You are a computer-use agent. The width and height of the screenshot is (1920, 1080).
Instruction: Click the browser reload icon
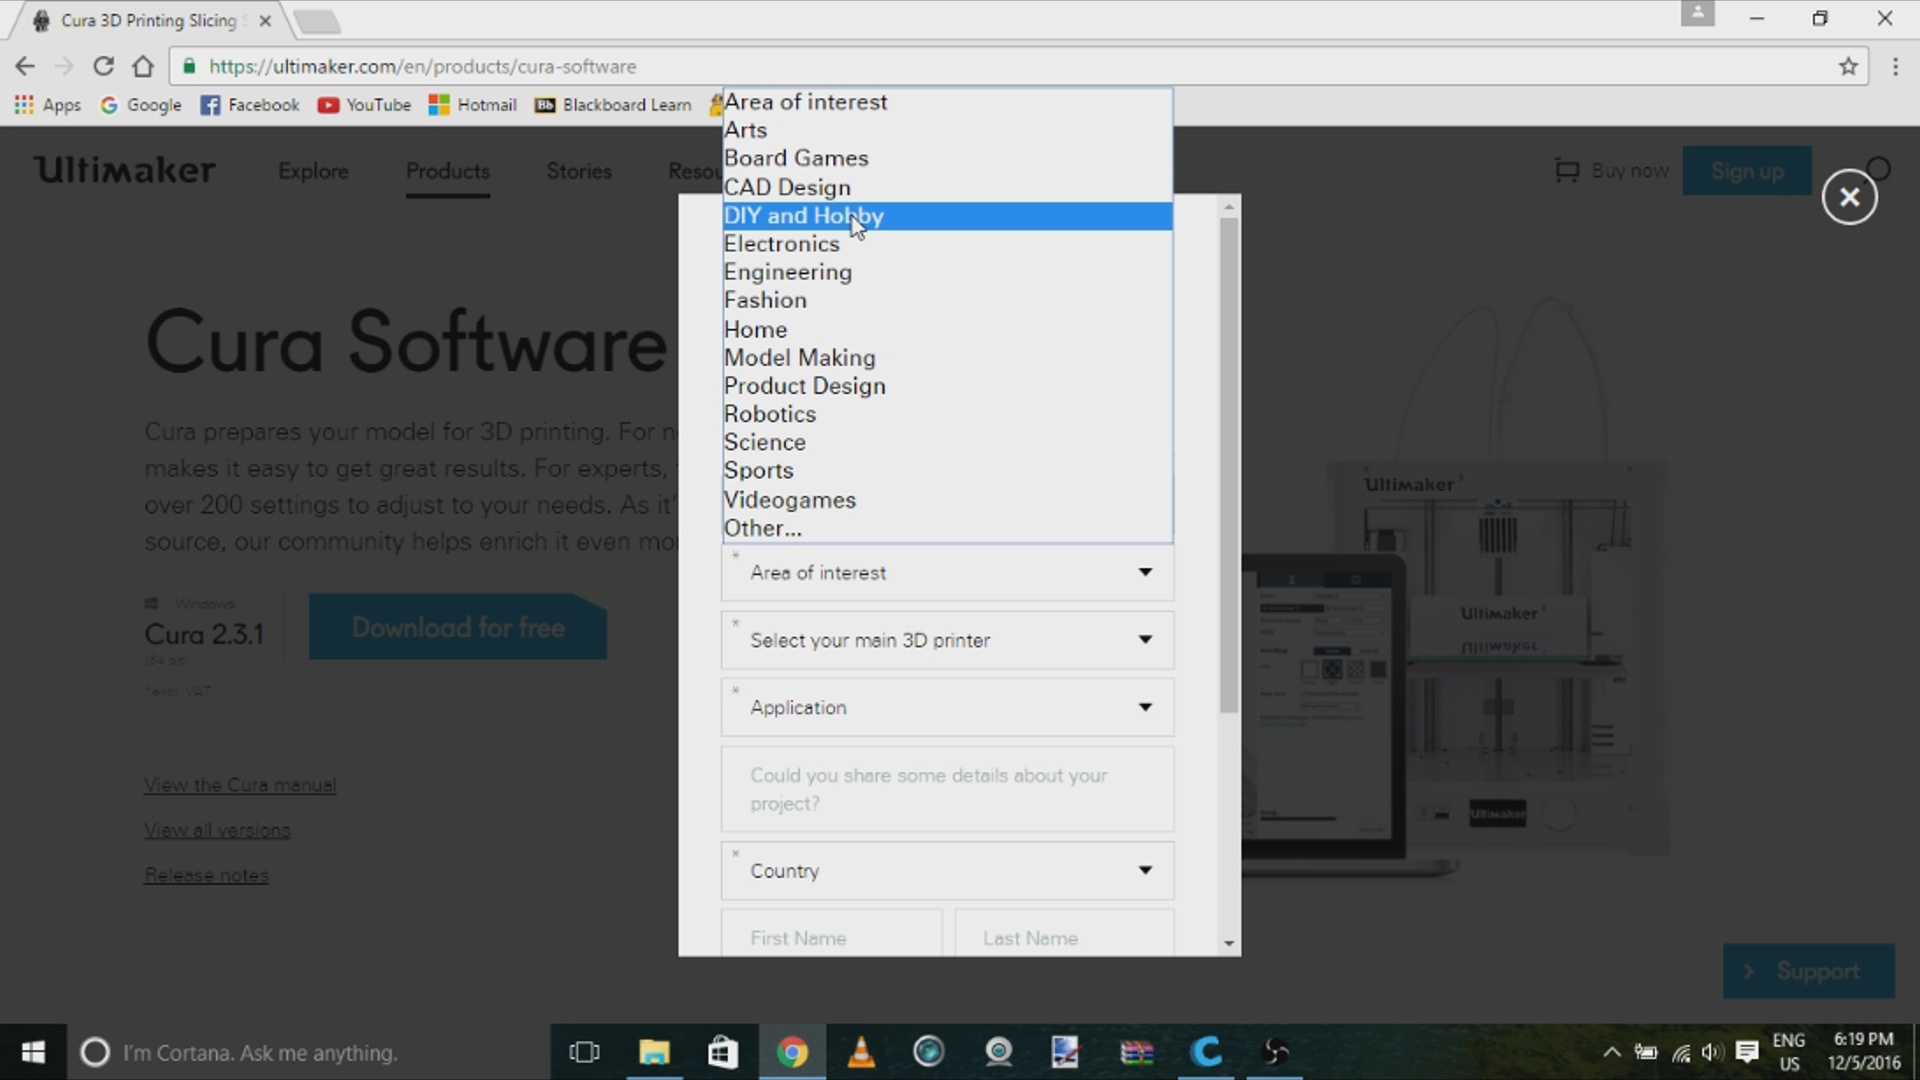103,67
